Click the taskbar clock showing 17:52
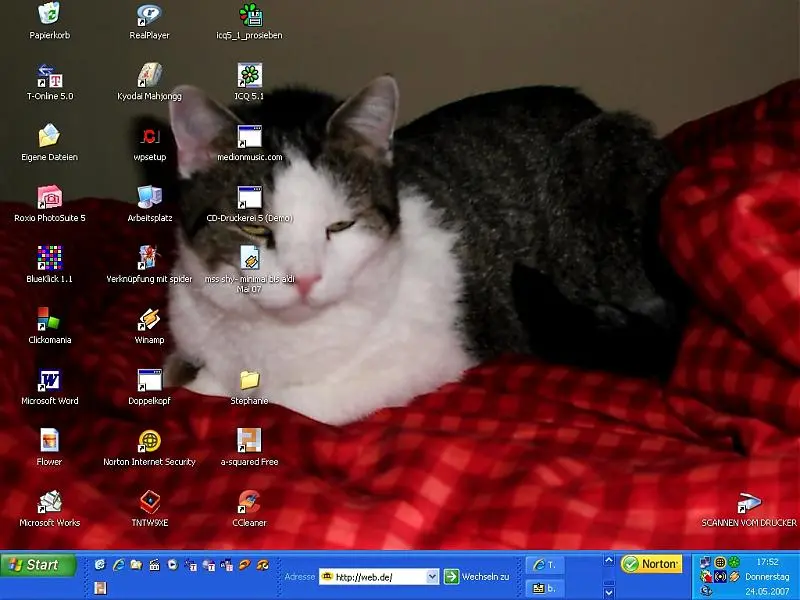The height and width of the screenshot is (600, 800). tap(767, 562)
